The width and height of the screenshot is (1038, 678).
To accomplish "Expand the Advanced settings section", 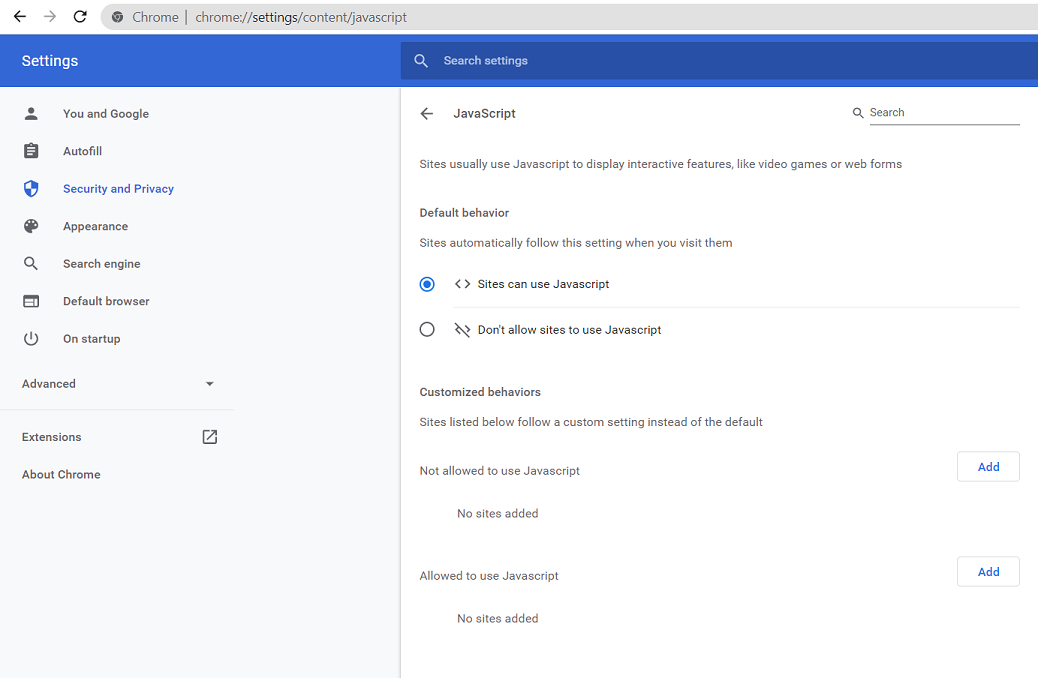I will coord(118,384).
